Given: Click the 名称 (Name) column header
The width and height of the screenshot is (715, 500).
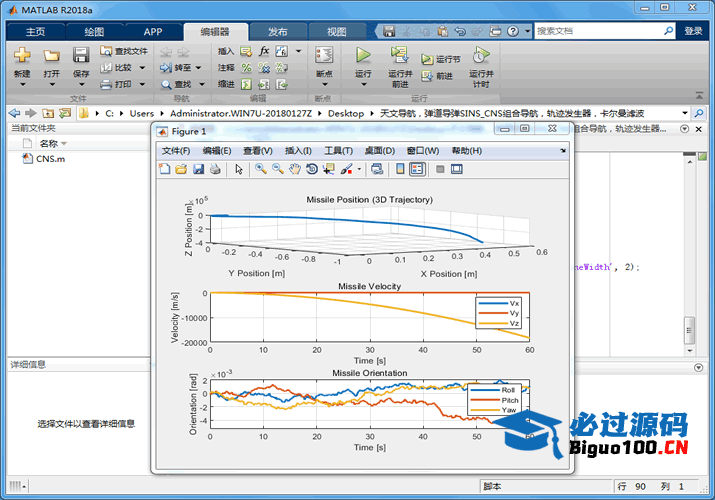Looking at the screenshot, I should (x=49, y=144).
